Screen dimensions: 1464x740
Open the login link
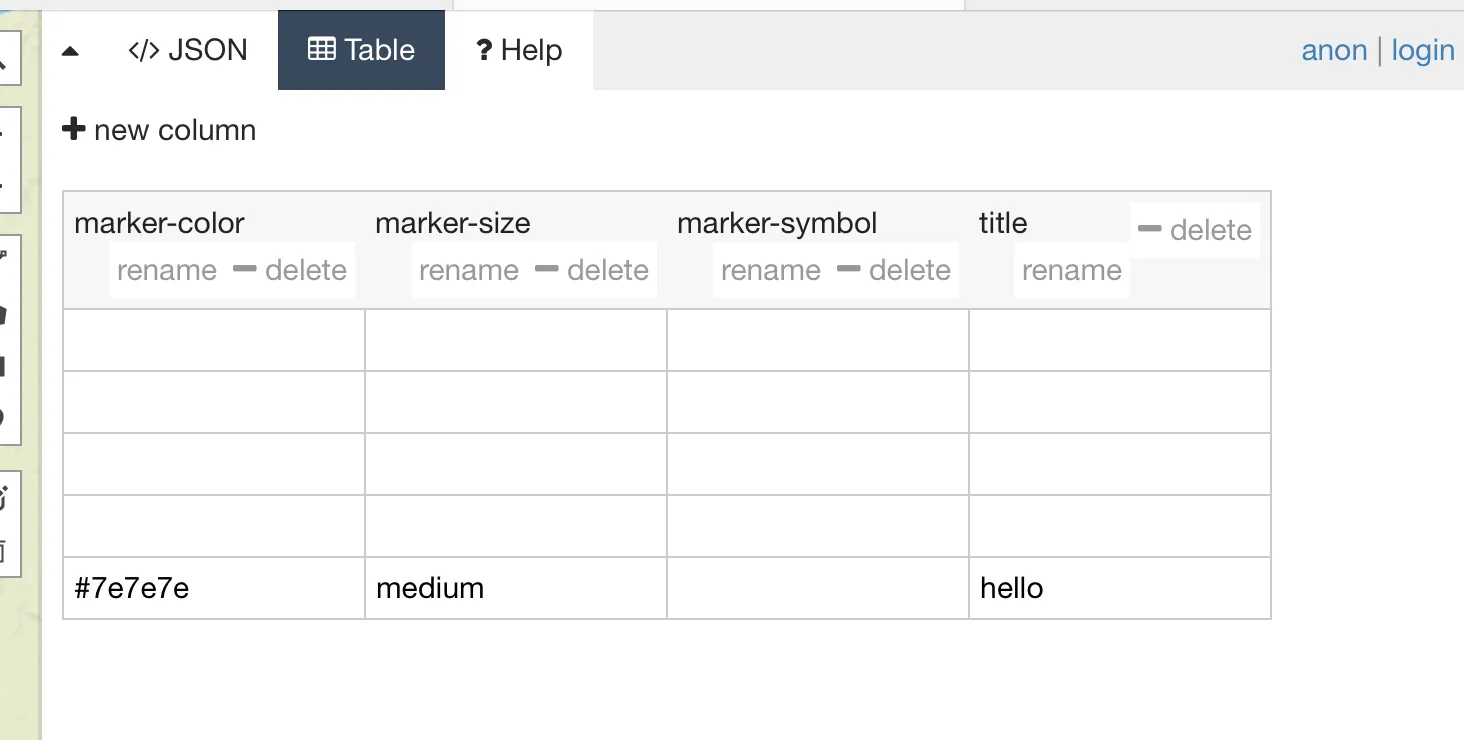[1422, 50]
